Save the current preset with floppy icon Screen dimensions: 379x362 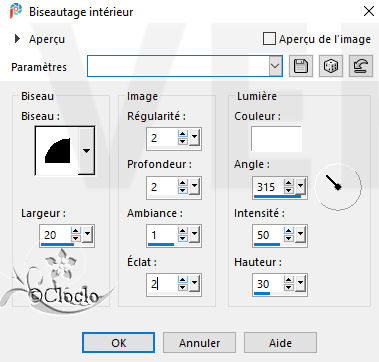click(x=301, y=66)
